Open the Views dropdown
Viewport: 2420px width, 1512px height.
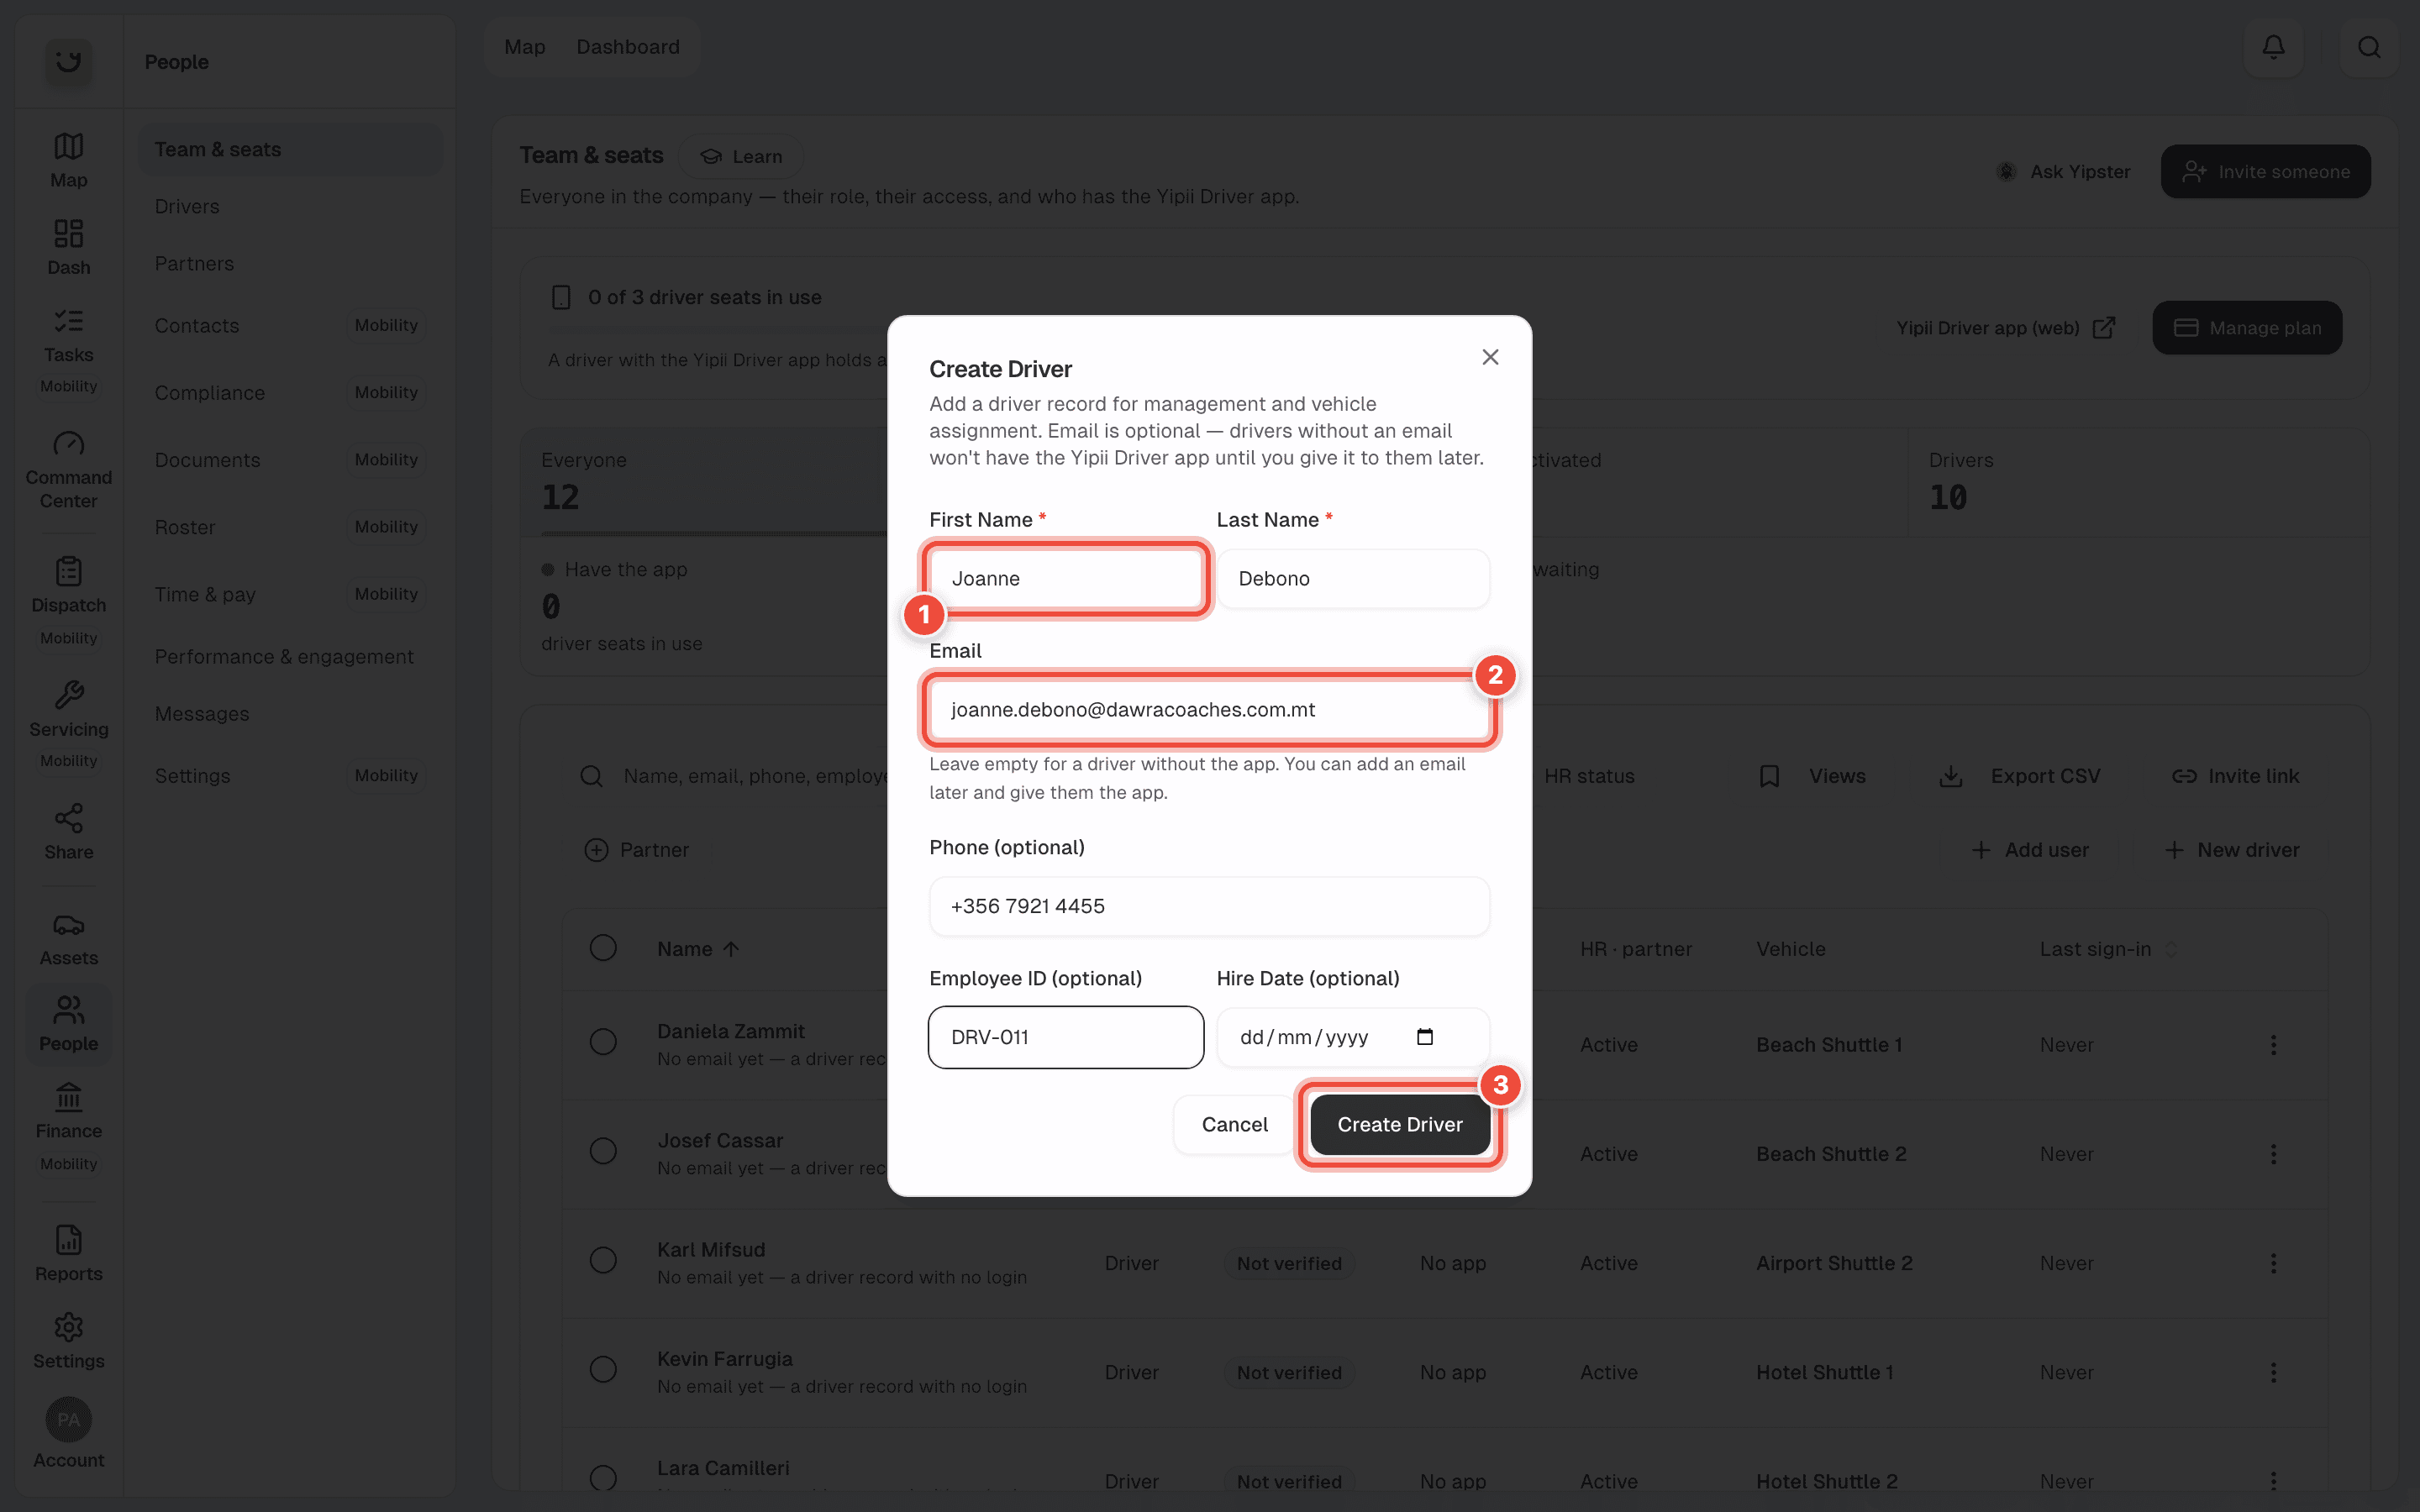click(x=1813, y=776)
